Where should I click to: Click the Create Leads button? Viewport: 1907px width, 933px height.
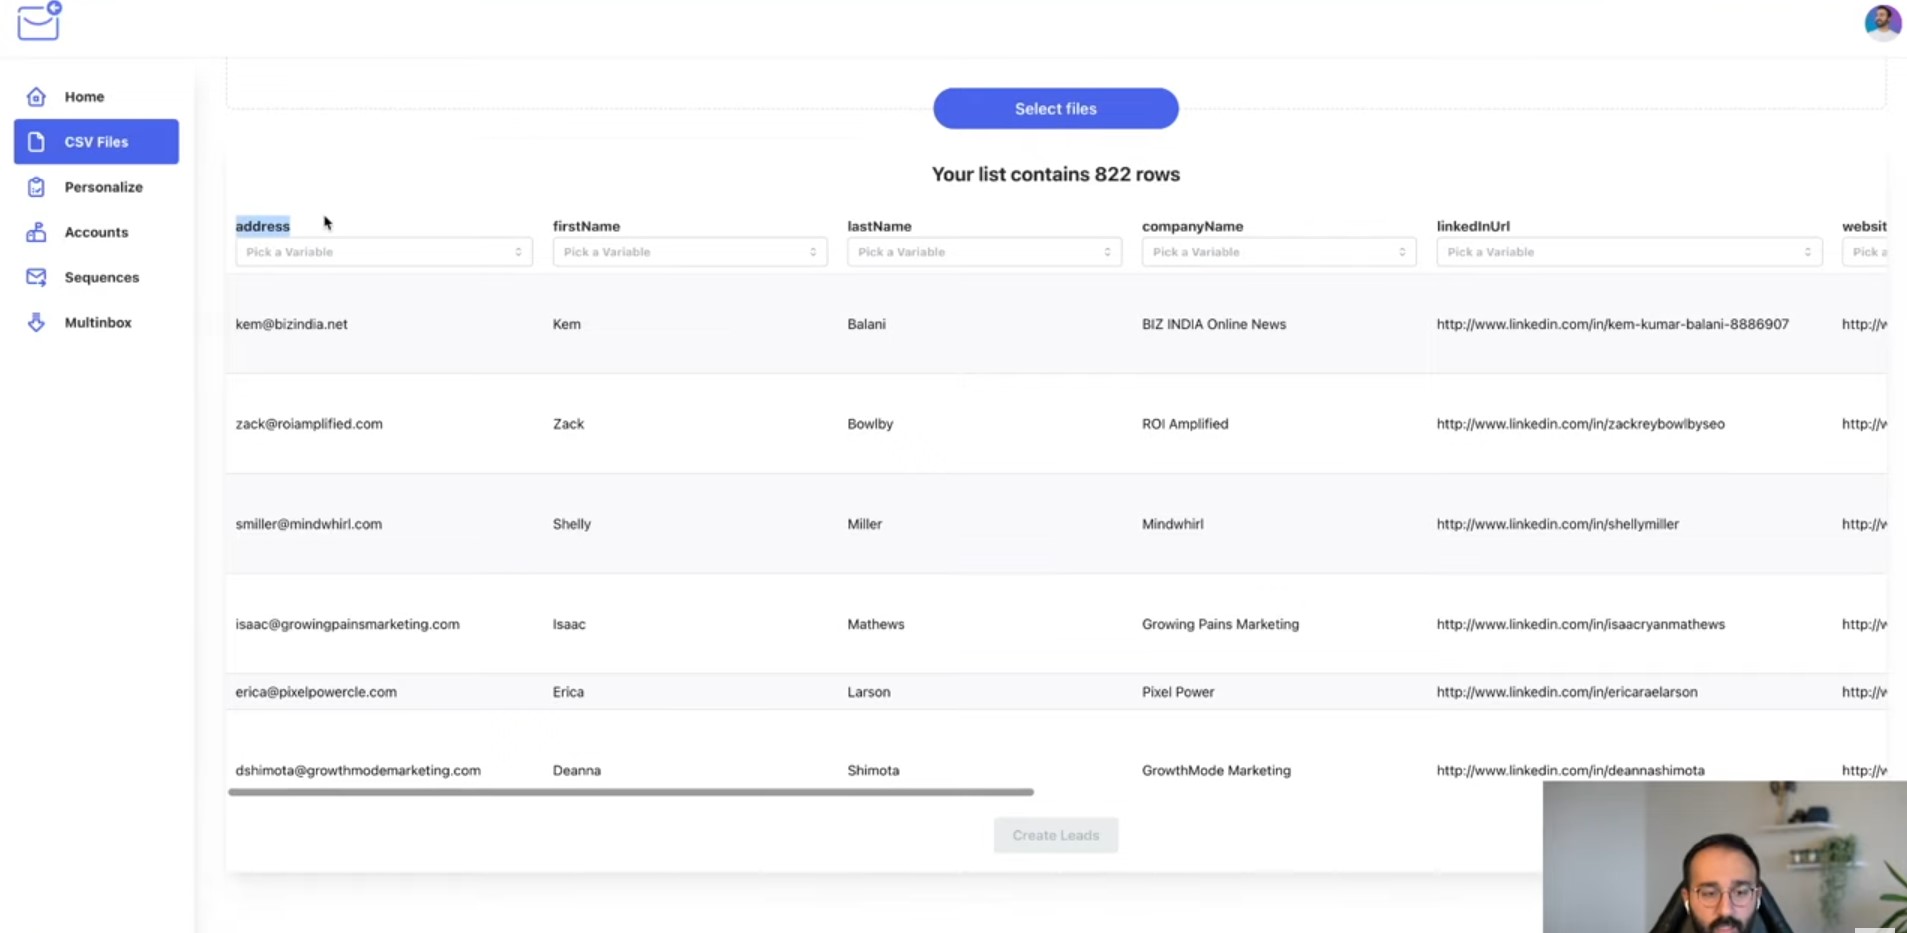1056,835
